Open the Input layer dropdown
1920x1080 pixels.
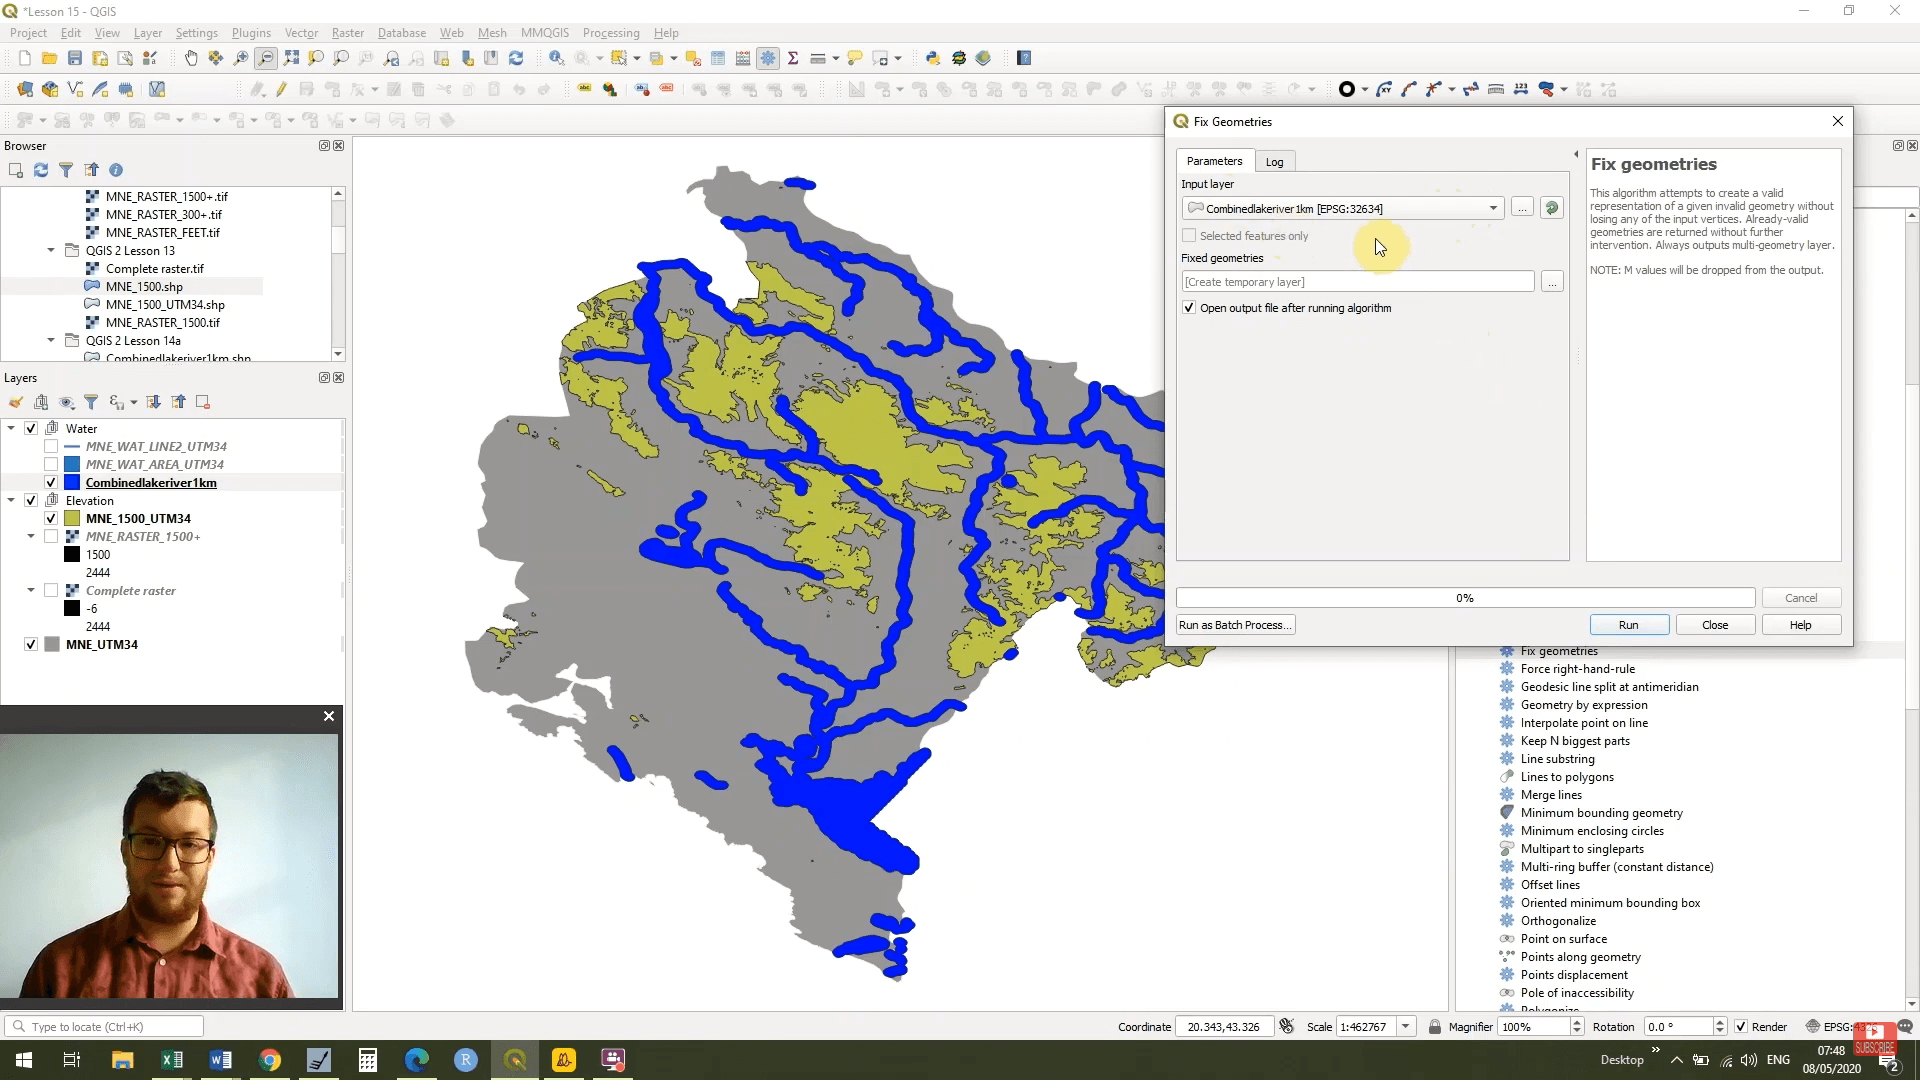coord(1343,208)
